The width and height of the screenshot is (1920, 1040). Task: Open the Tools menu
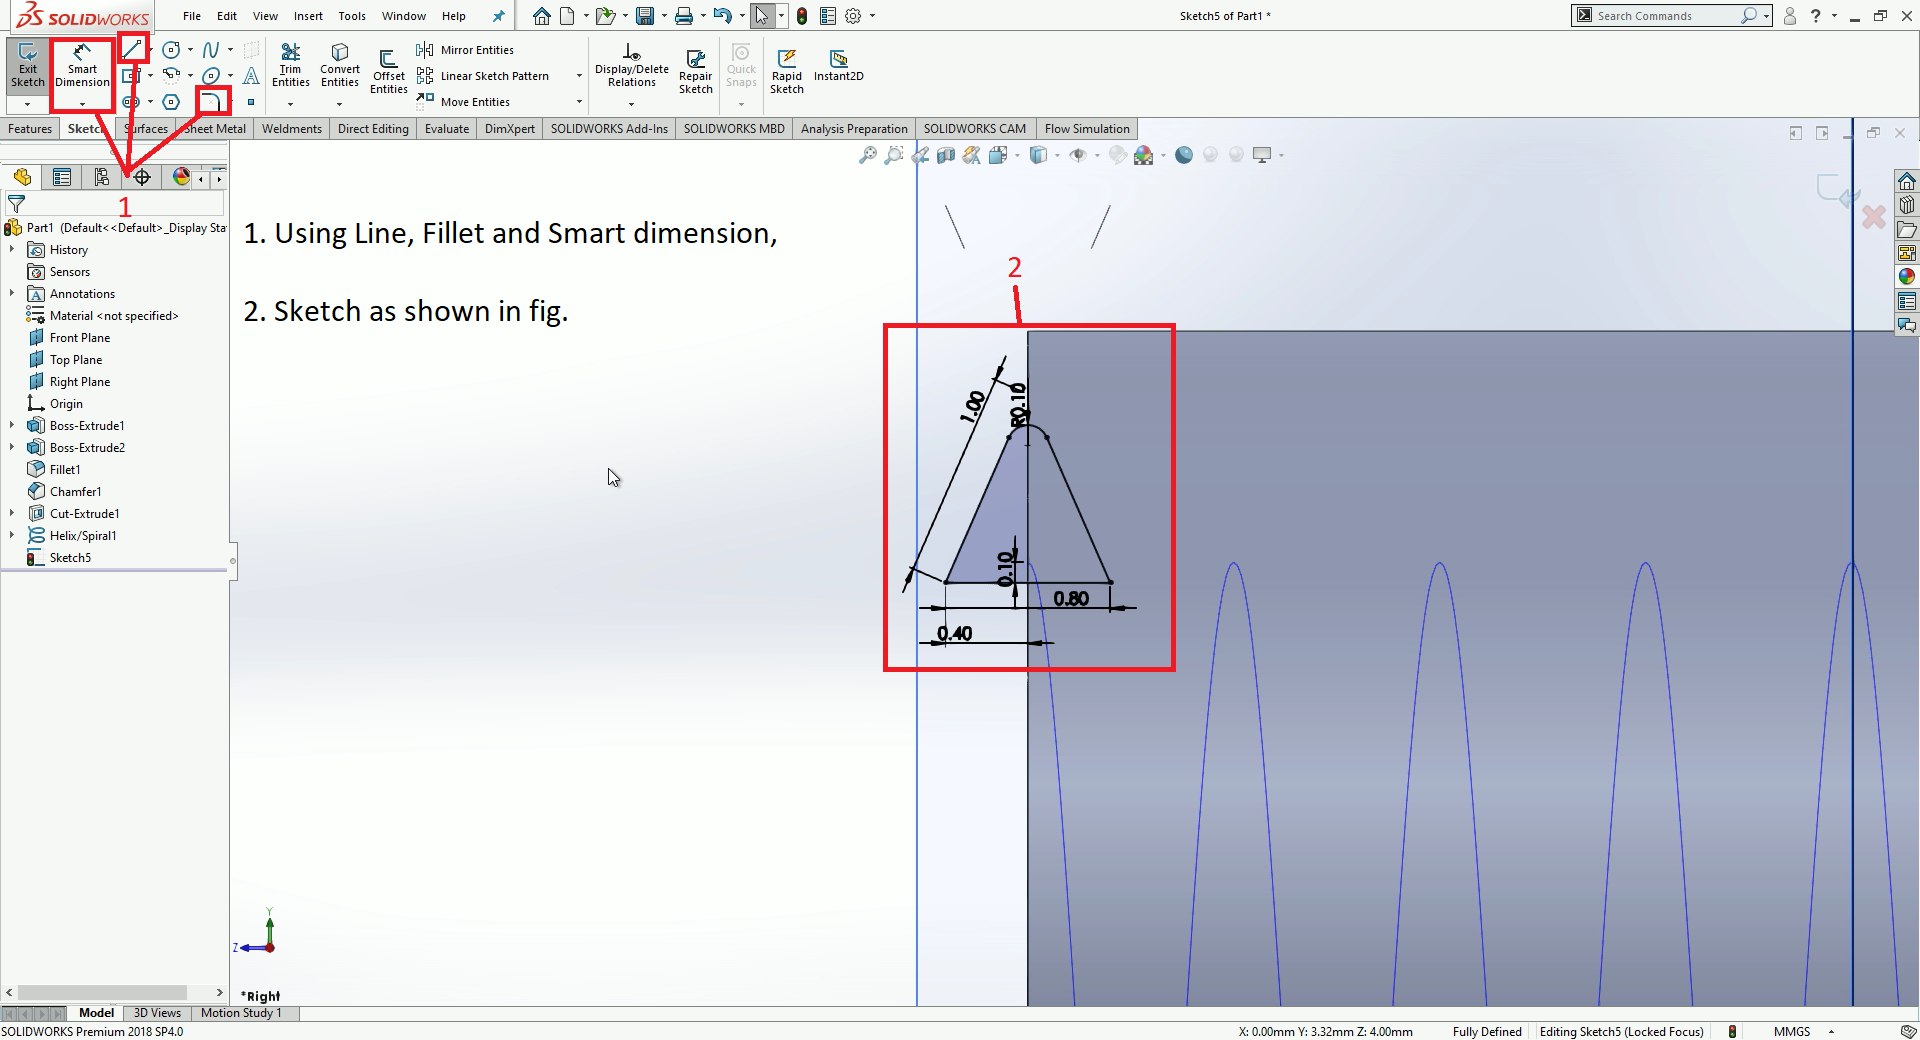point(352,16)
